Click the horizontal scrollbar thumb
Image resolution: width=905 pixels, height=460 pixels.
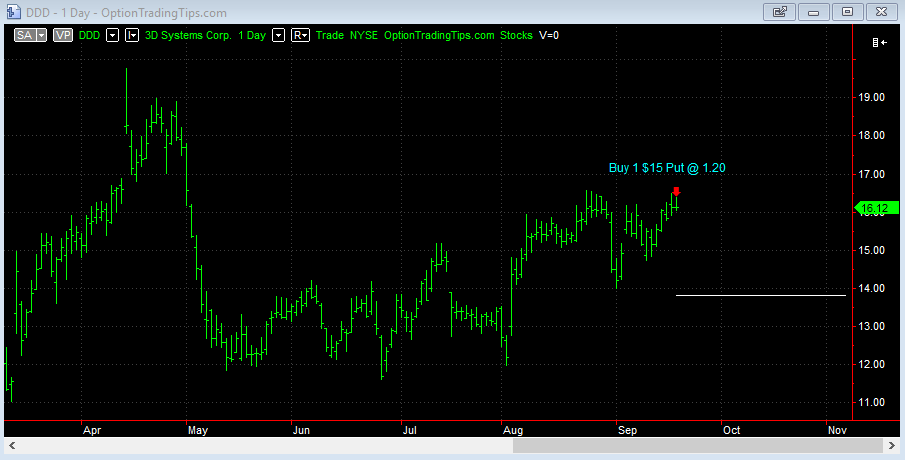[x=698, y=446]
